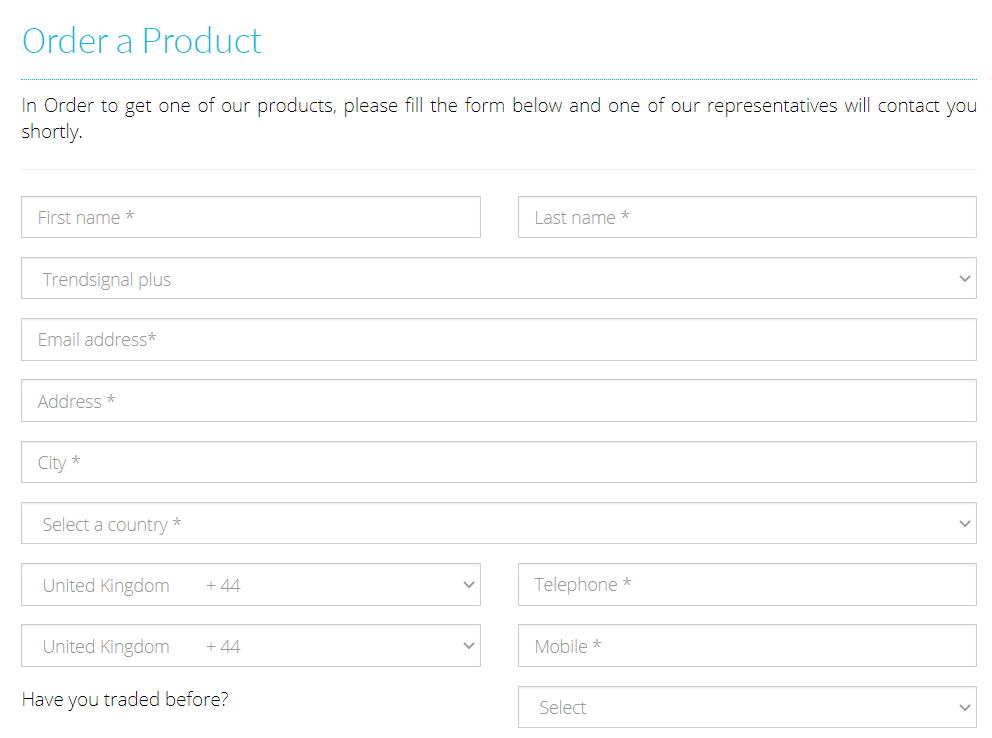
Task: Click the Order a Product heading
Action: tap(142, 41)
